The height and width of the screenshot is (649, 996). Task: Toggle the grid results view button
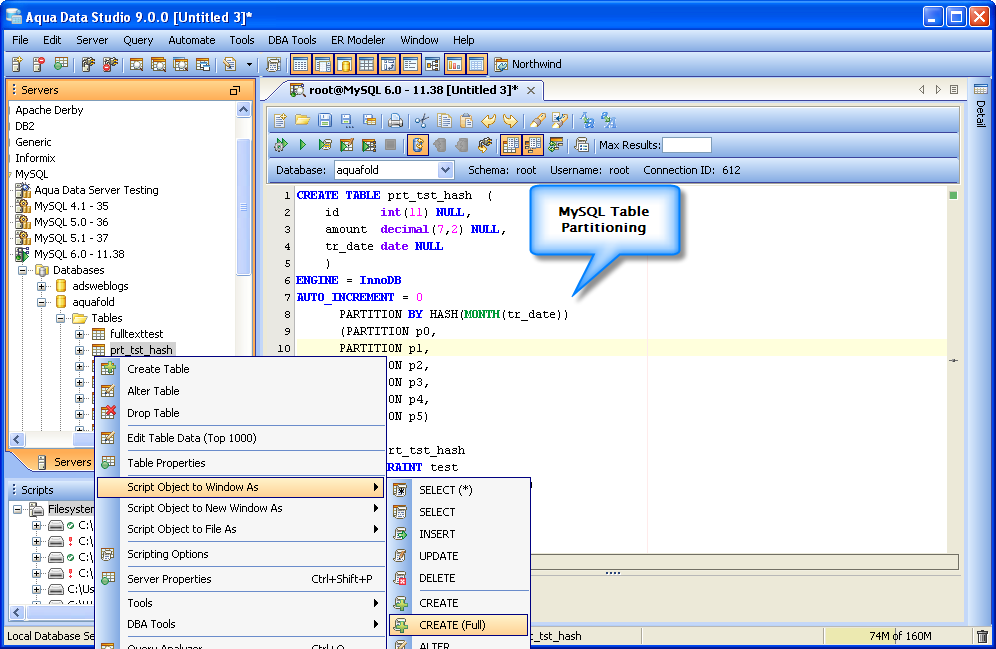(x=511, y=145)
